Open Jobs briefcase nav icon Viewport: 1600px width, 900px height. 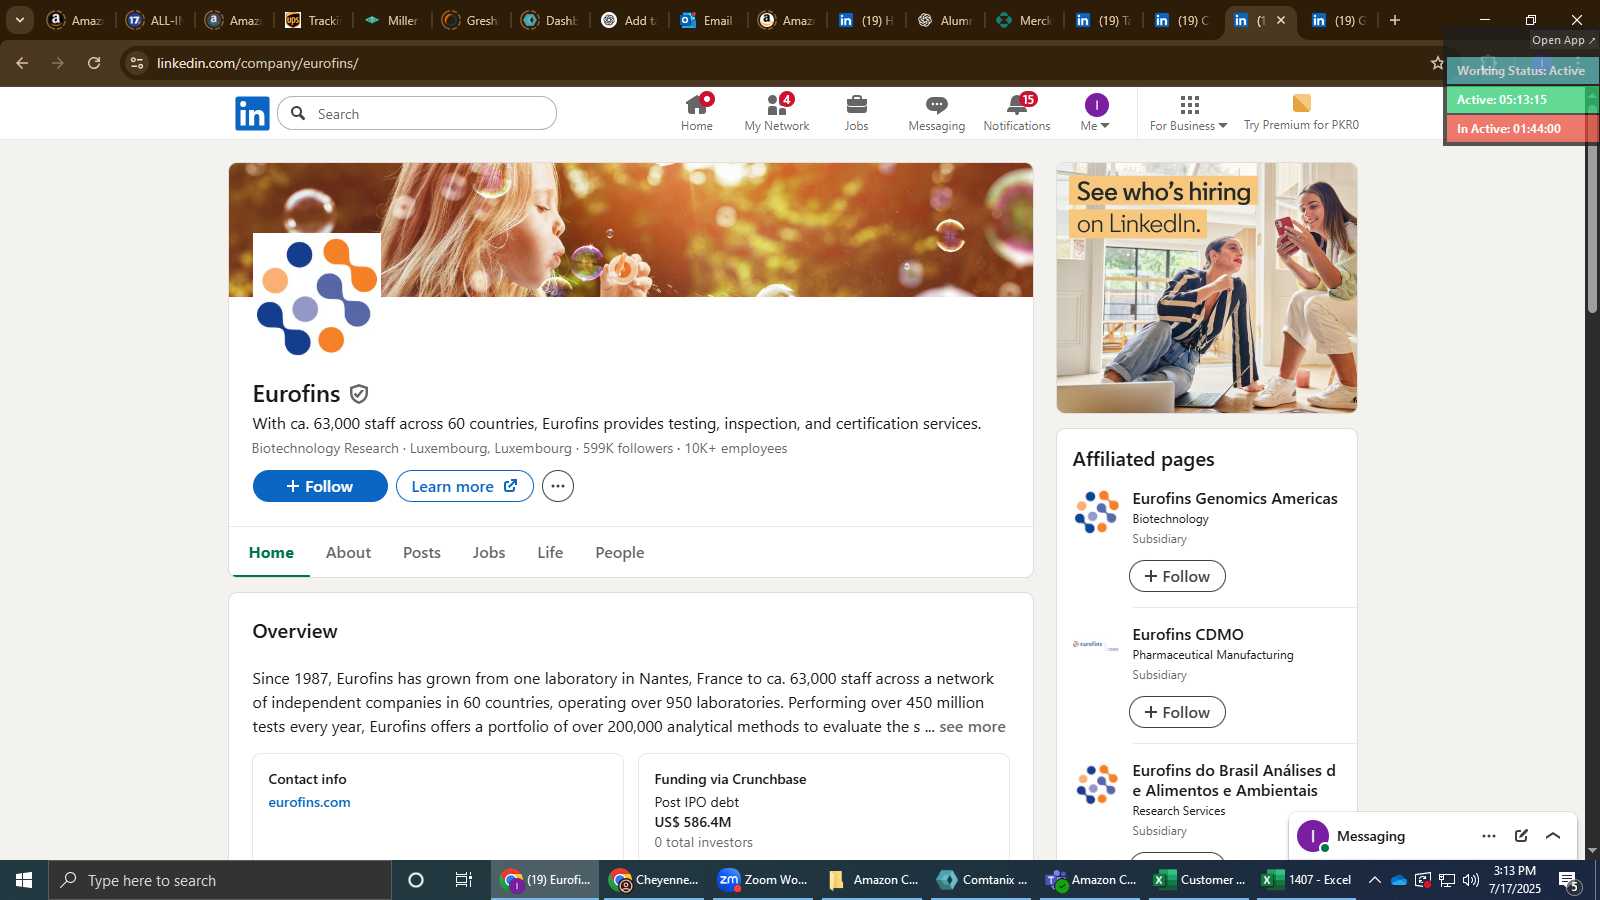857,113
